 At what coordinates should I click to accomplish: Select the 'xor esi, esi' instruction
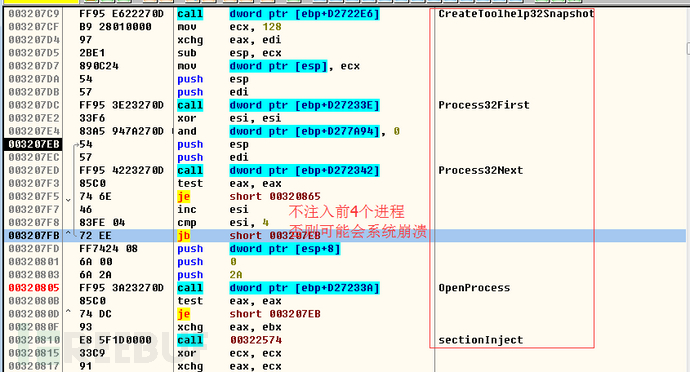[x=229, y=118]
